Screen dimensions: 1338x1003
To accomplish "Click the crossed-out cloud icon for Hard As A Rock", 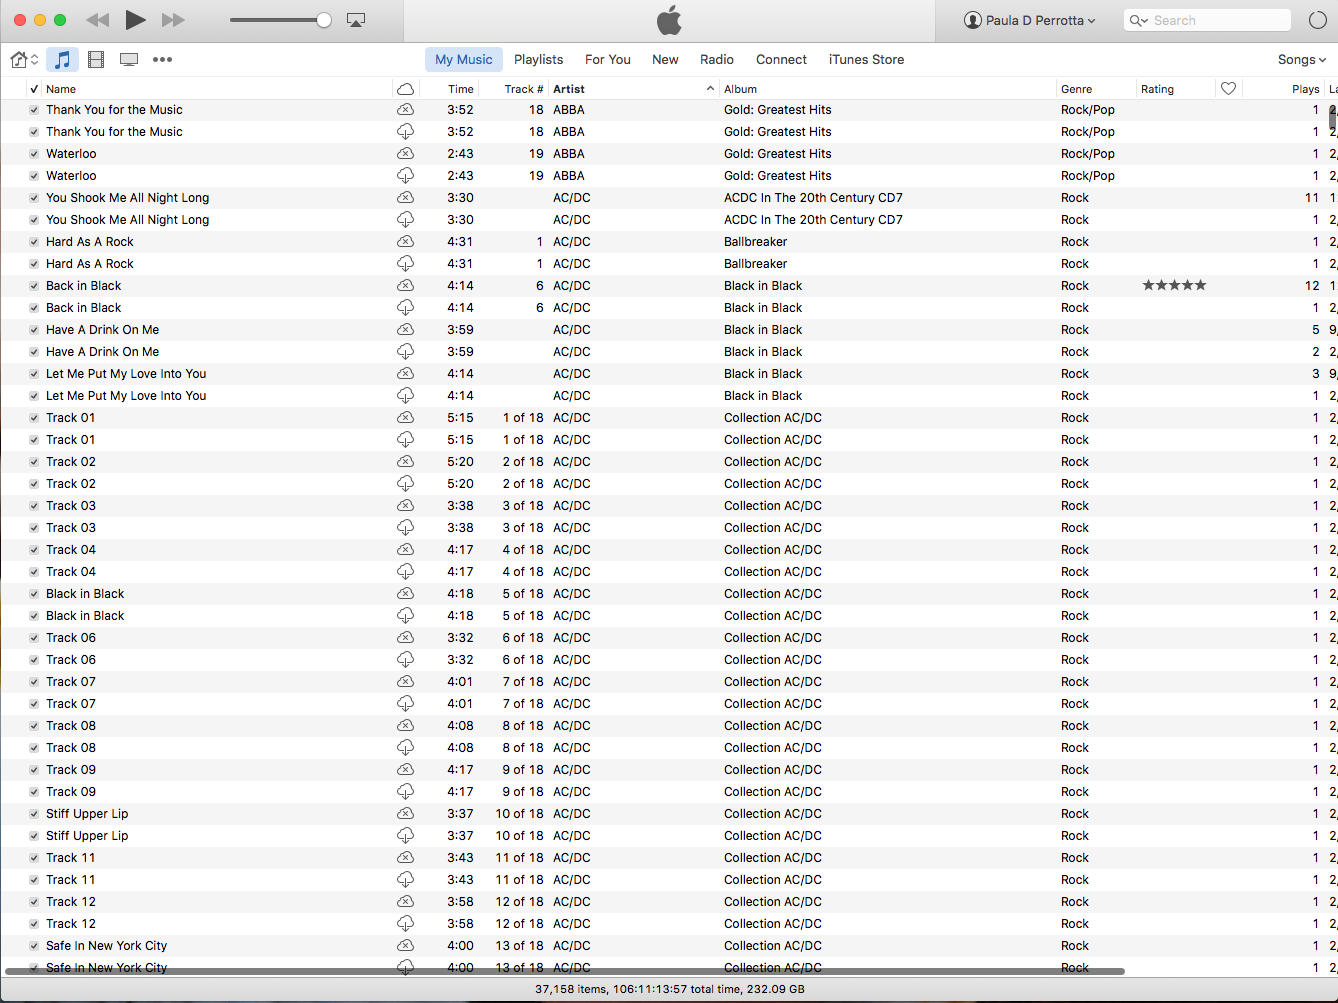I will tap(405, 242).
